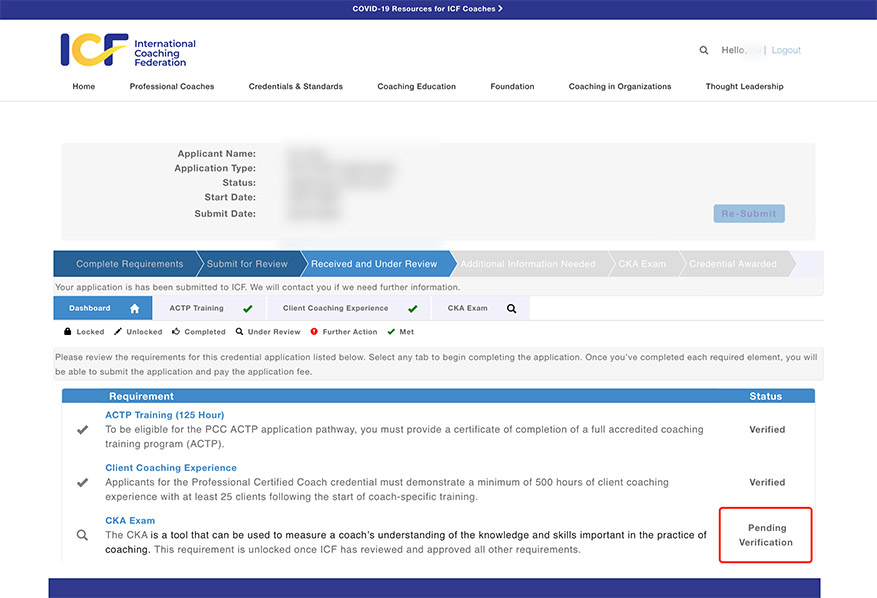Click magnifier icon beside CKA Exam requirement
The height and width of the screenshot is (598, 877).
point(83,535)
